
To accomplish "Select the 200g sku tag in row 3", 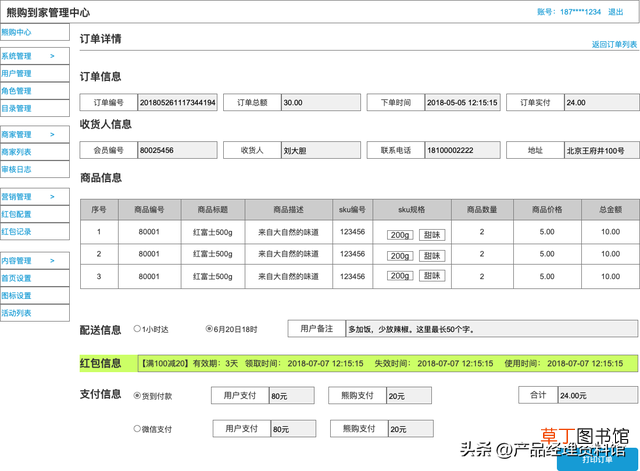I will click(400, 276).
